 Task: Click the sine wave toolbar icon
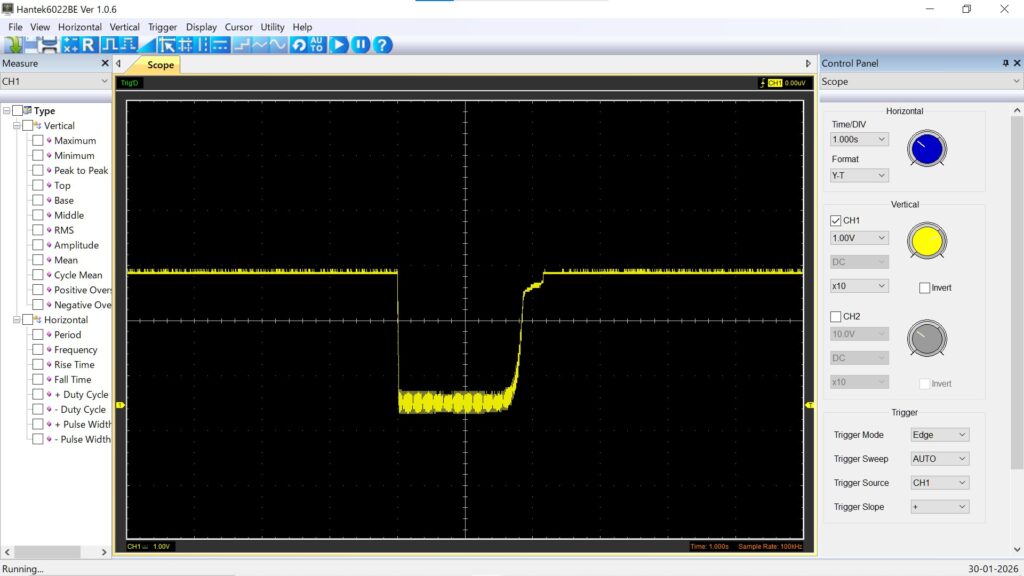[x=277, y=45]
